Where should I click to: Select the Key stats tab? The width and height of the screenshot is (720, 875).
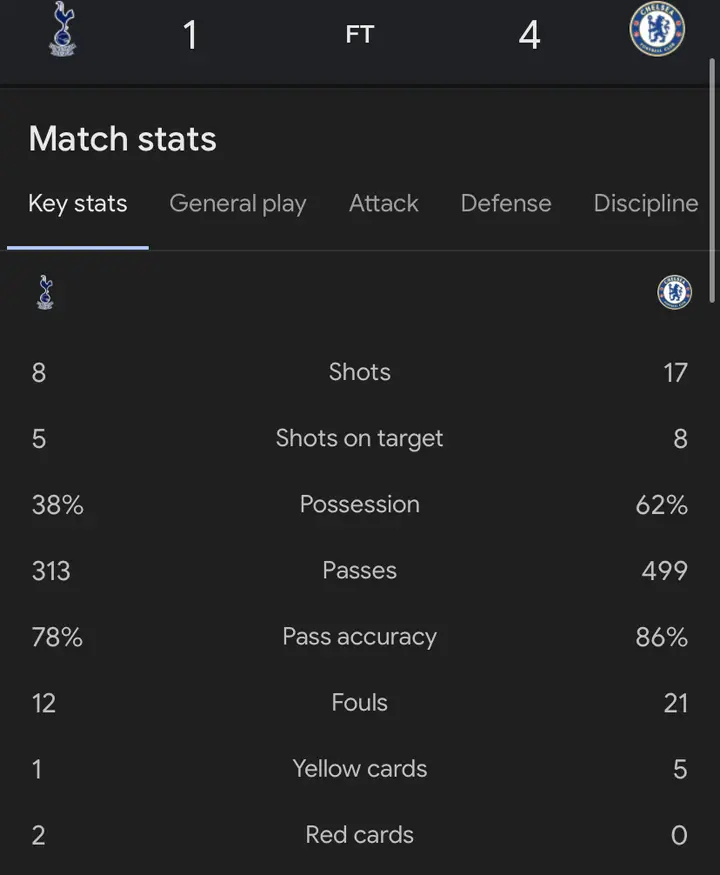point(78,204)
